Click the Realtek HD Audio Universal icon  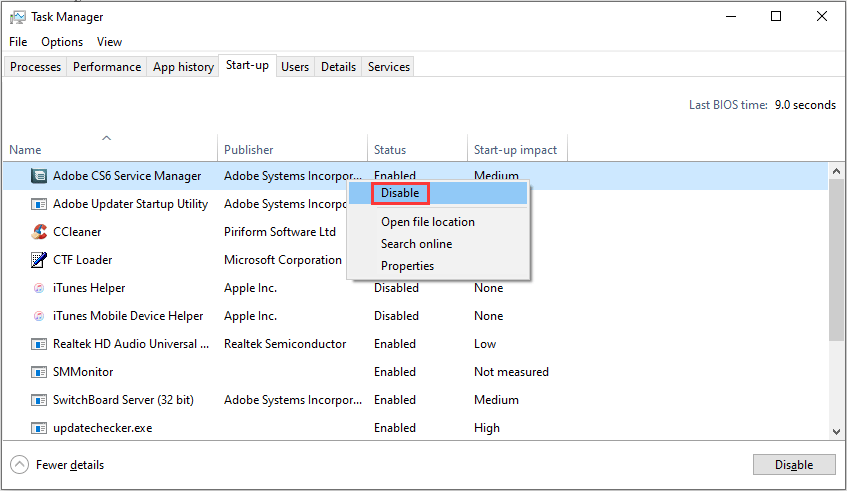pos(39,344)
